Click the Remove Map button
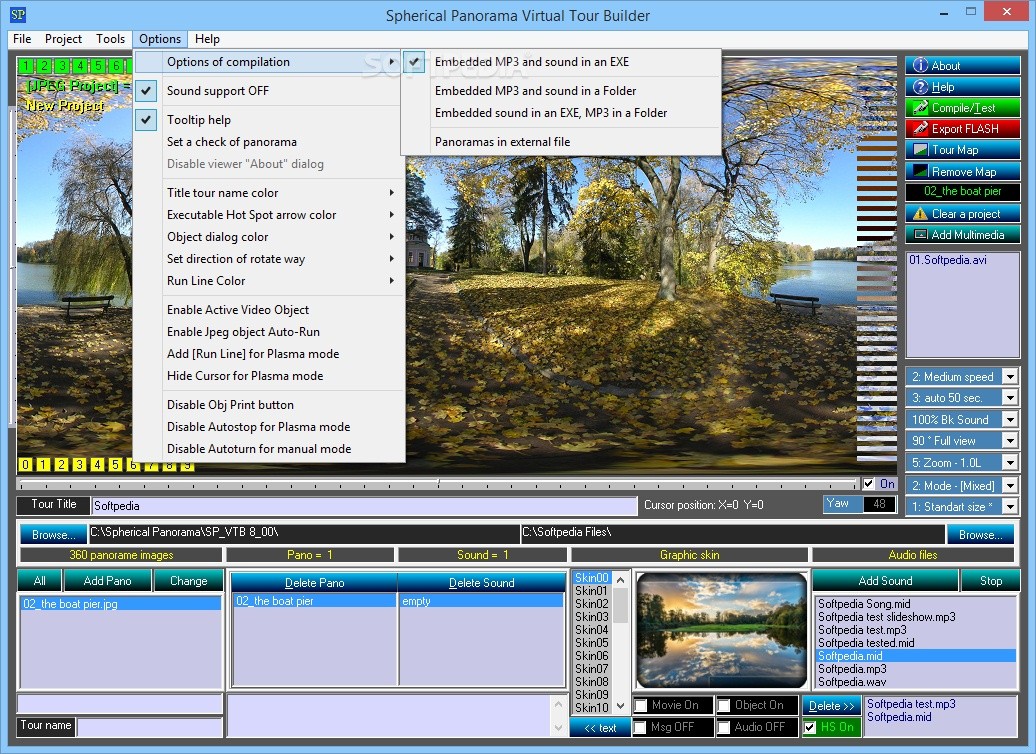Image resolution: width=1036 pixels, height=754 pixels. click(963, 171)
